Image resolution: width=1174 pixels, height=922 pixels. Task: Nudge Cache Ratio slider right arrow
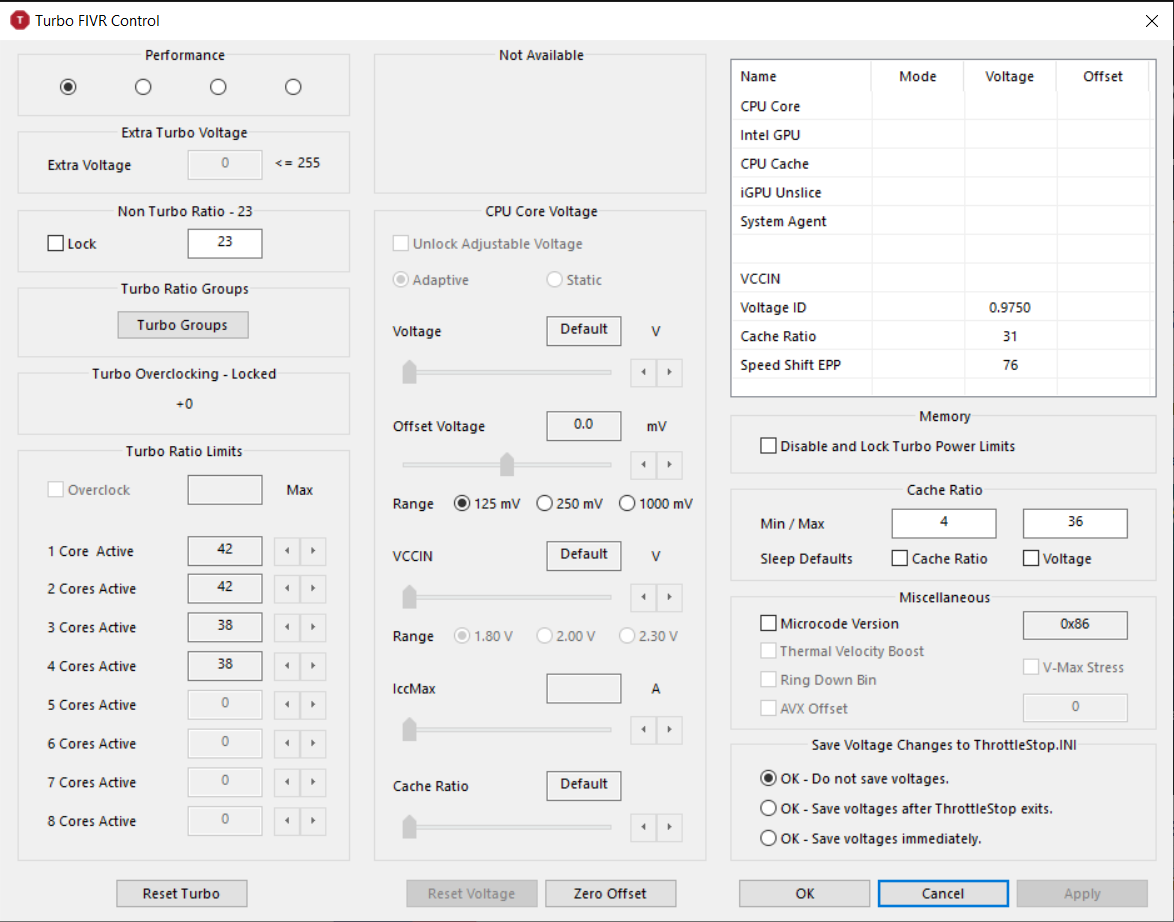pyautogui.click(x=669, y=828)
